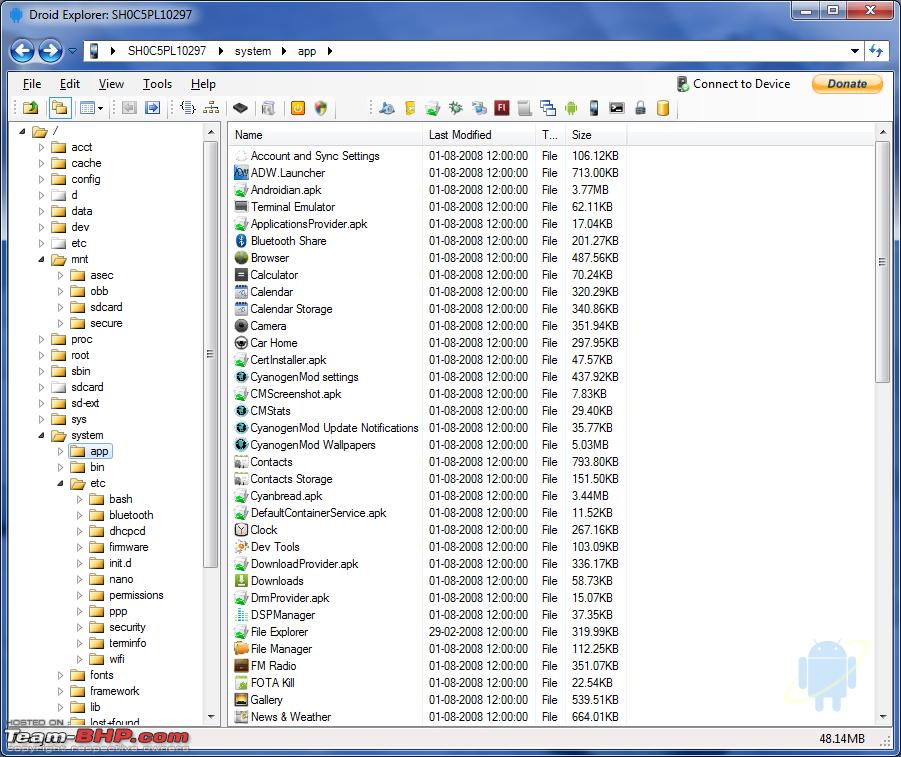Expand the framework folder in tree
Image resolution: width=901 pixels, height=757 pixels.
click(60, 691)
